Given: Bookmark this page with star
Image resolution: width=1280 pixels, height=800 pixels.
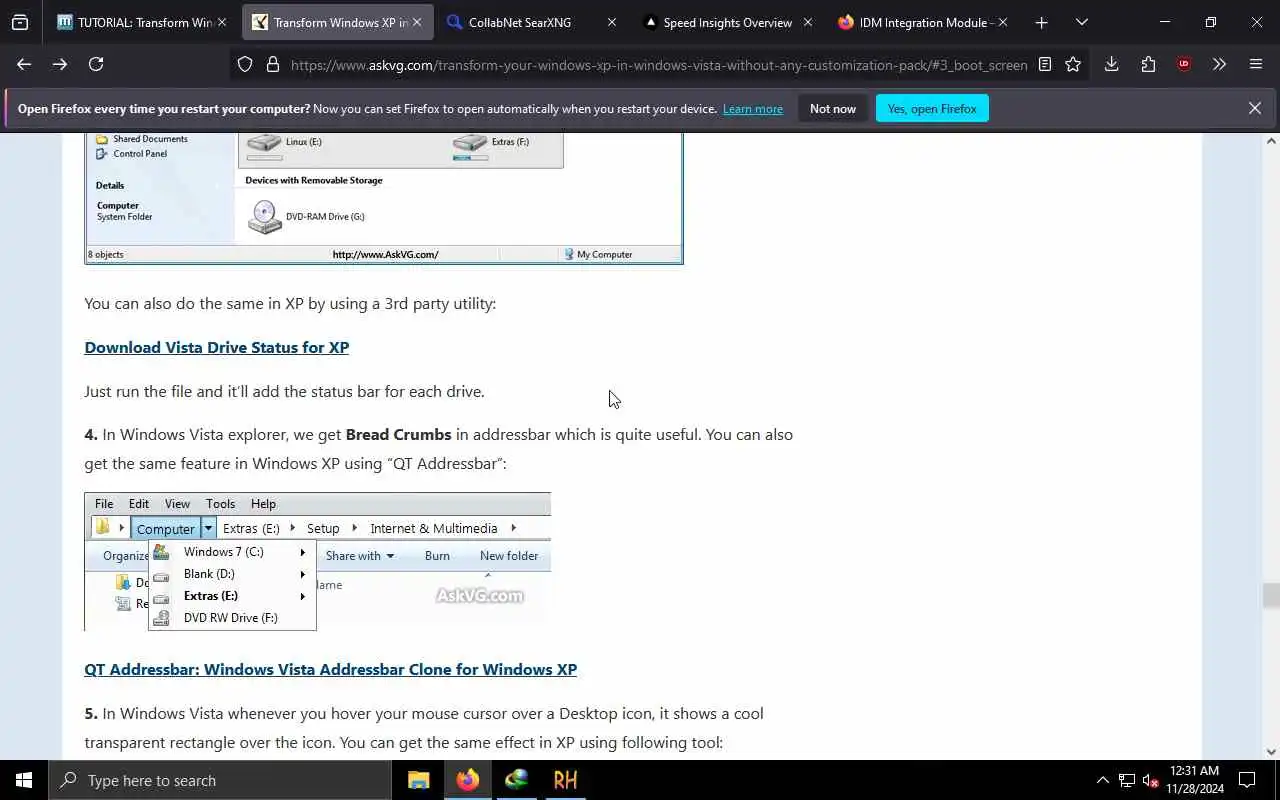Looking at the screenshot, I should coord(1073,64).
